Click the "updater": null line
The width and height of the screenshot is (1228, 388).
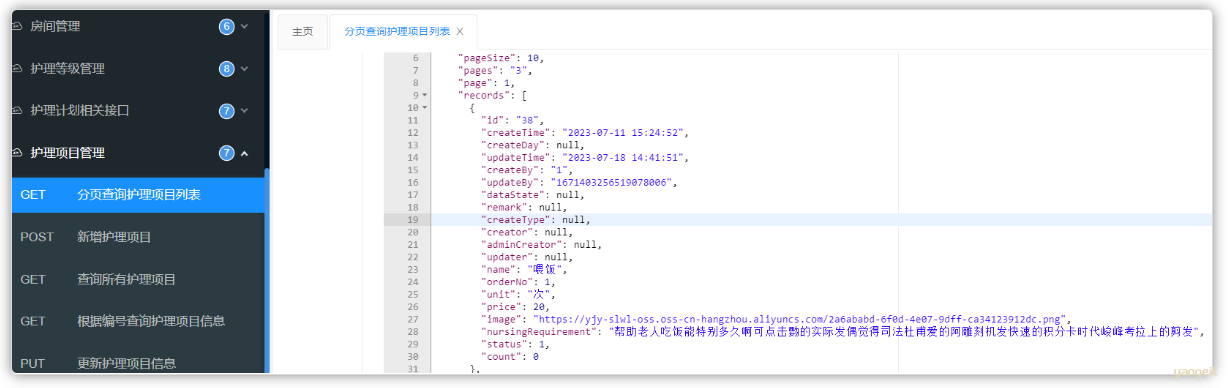(527, 257)
